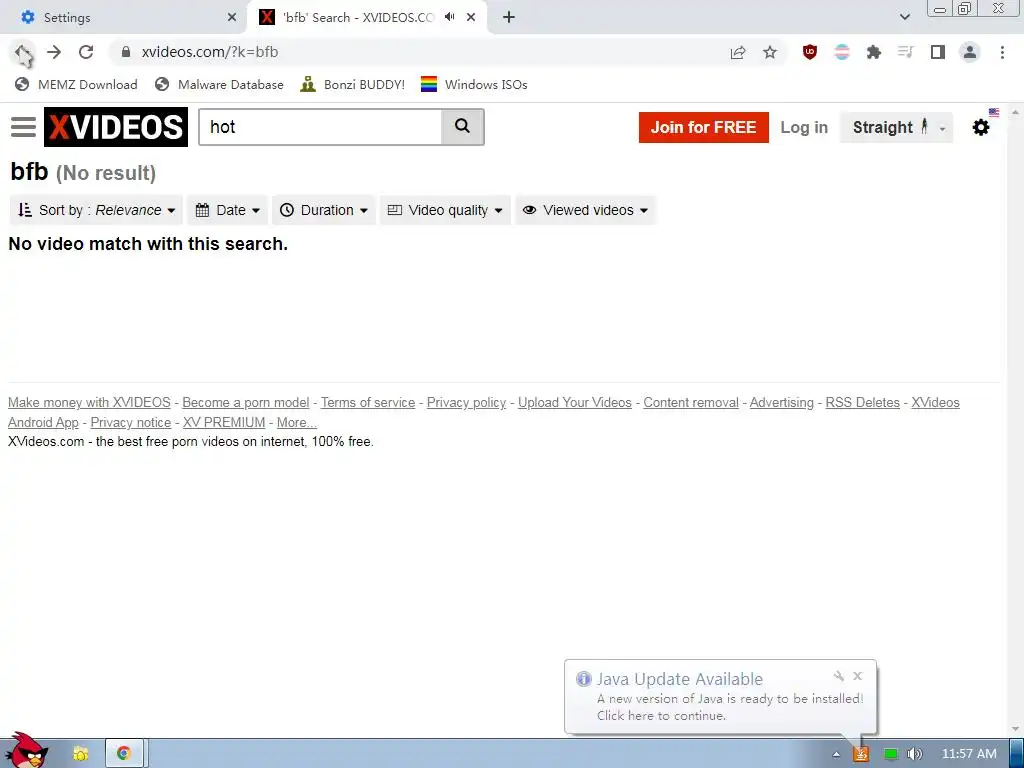The height and width of the screenshot is (768, 1024).
Task: Open Java balloon options wrench icon
Action: click(x=839, y=676)
